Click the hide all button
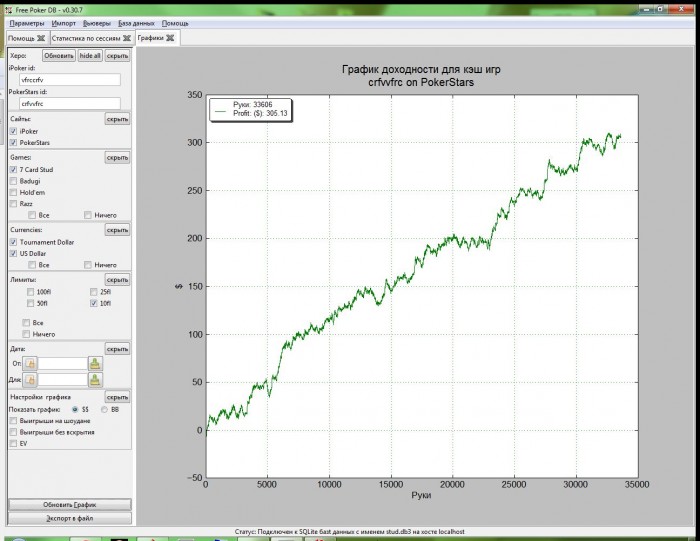This screenshot has width=700, height=541. tap(90, 56)
